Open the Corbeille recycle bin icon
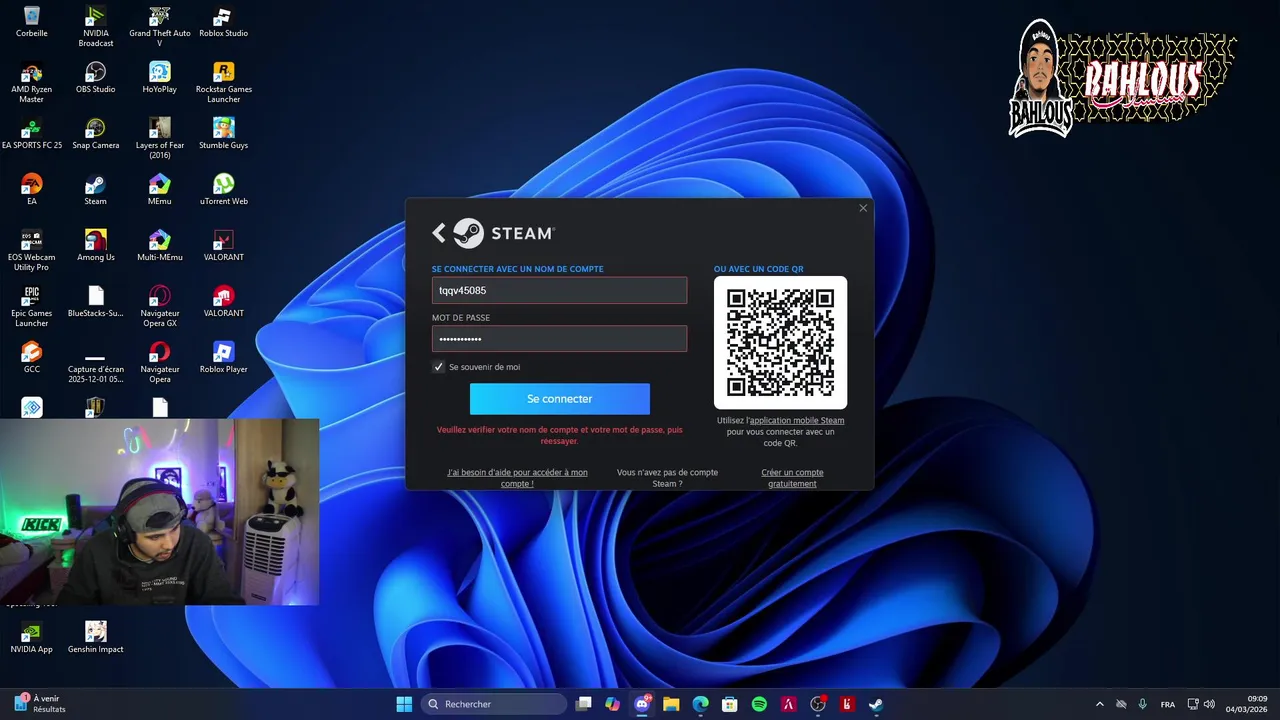The image size is (1280, 720). click(x=32, y=22)
